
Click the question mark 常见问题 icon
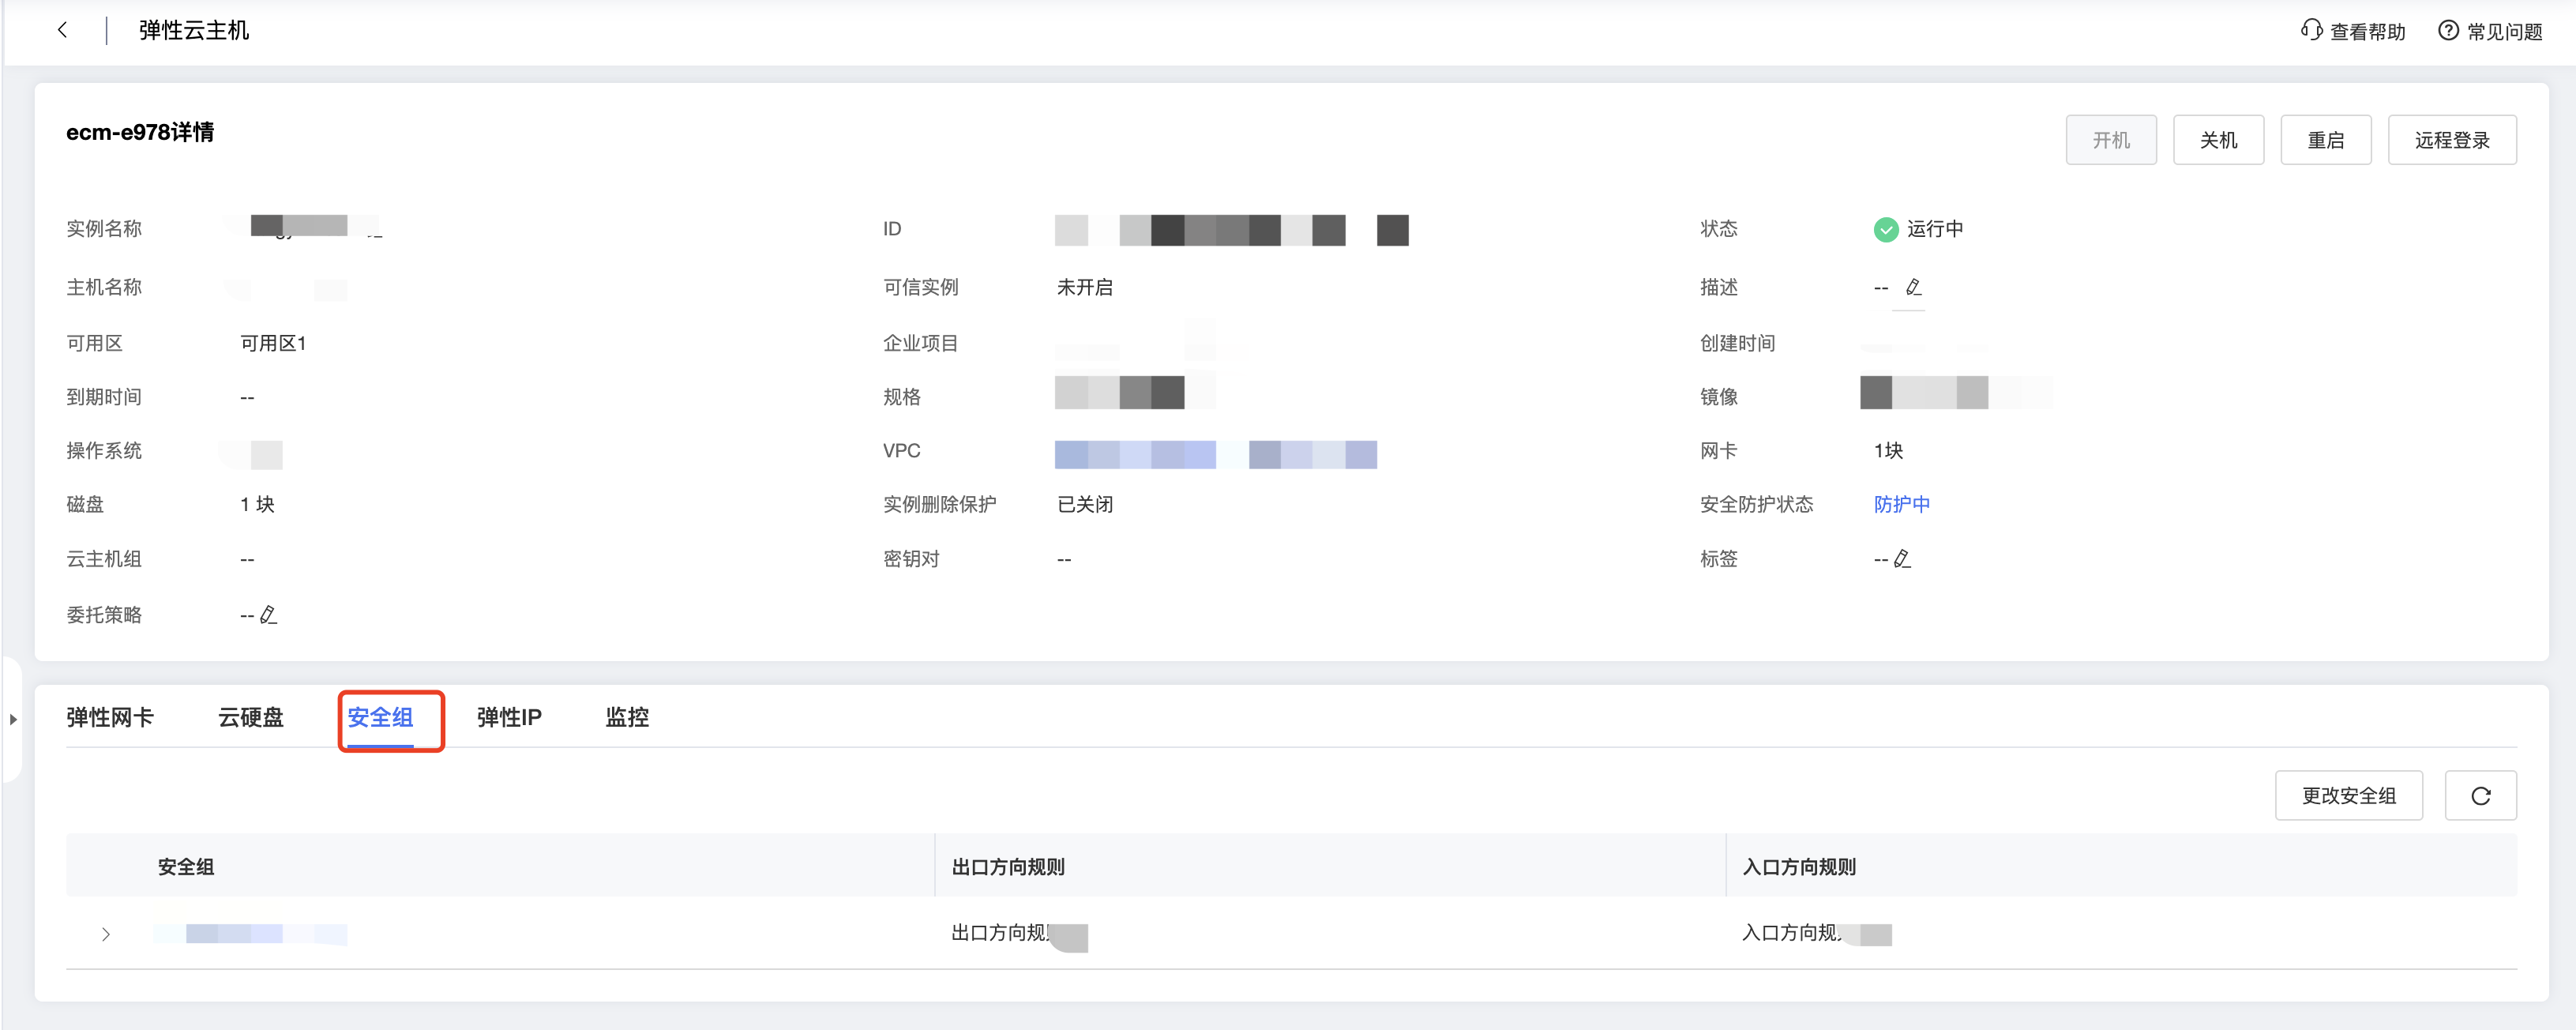(2447, 30)
